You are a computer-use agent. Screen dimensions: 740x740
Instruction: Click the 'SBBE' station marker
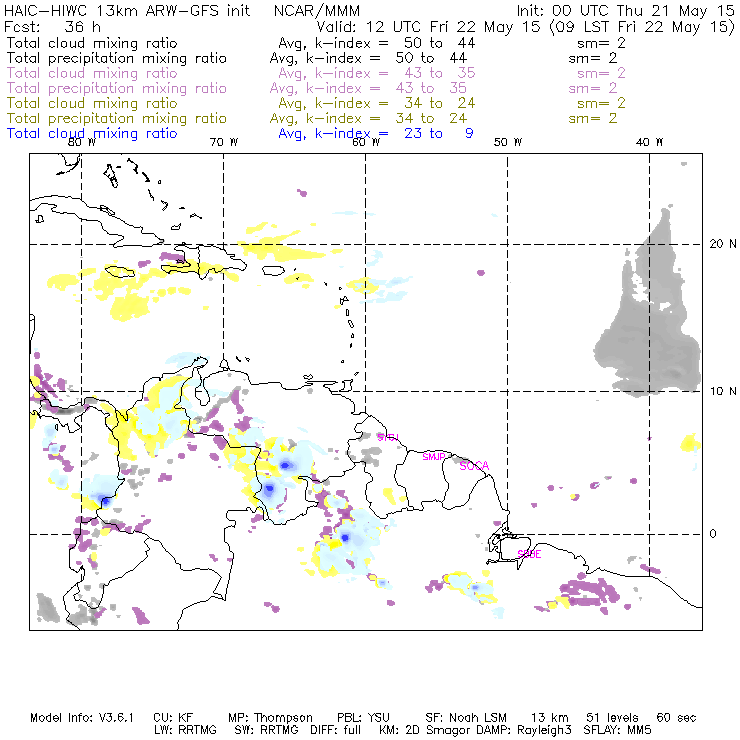tap(529, 554)
